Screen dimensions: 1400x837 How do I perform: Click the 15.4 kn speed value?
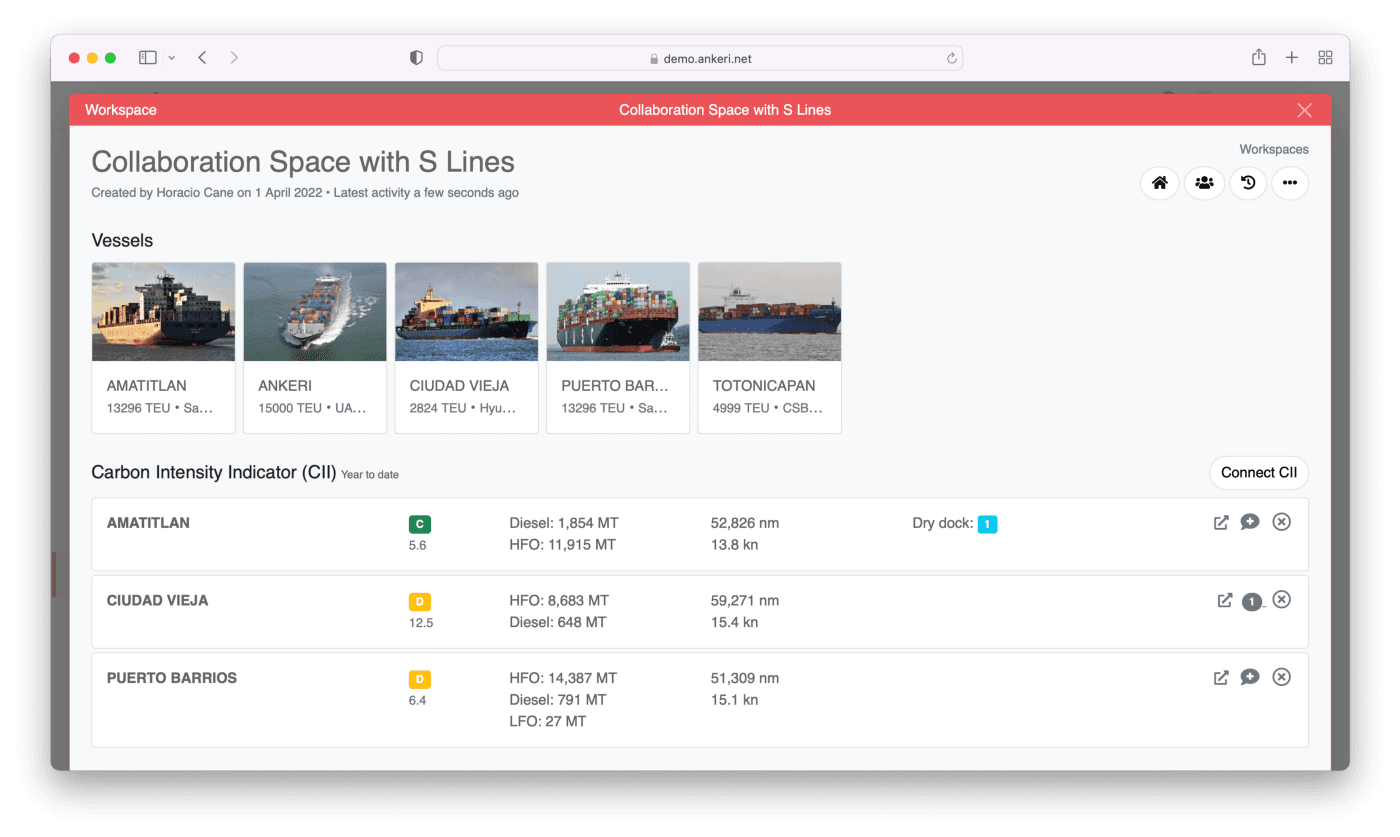click(x=734, y=622)
